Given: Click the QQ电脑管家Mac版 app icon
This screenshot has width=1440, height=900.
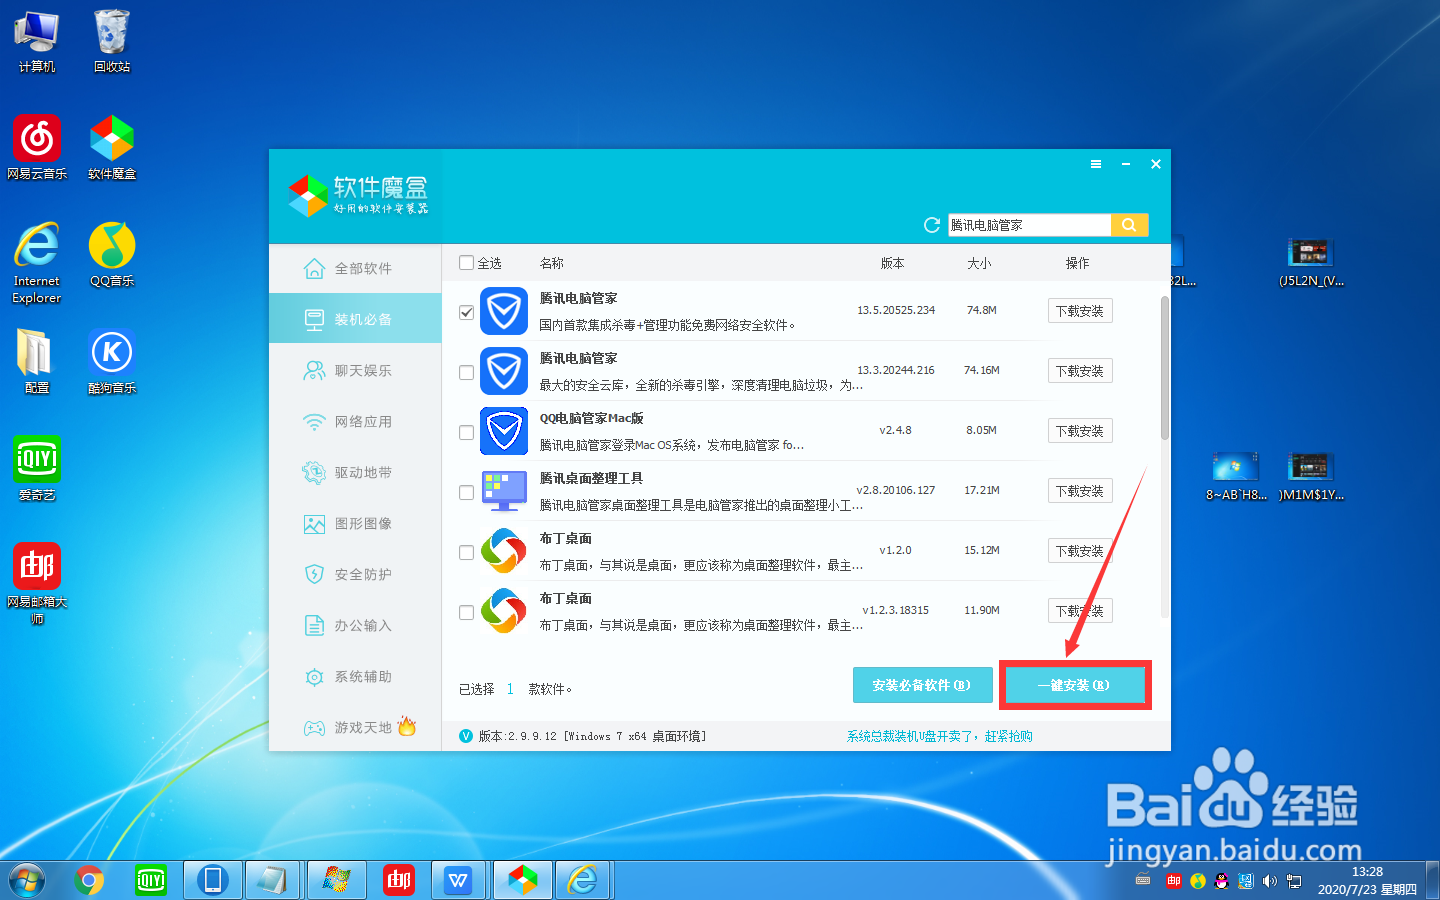Looking at the screenshot, I should click(x=504, y=431).
